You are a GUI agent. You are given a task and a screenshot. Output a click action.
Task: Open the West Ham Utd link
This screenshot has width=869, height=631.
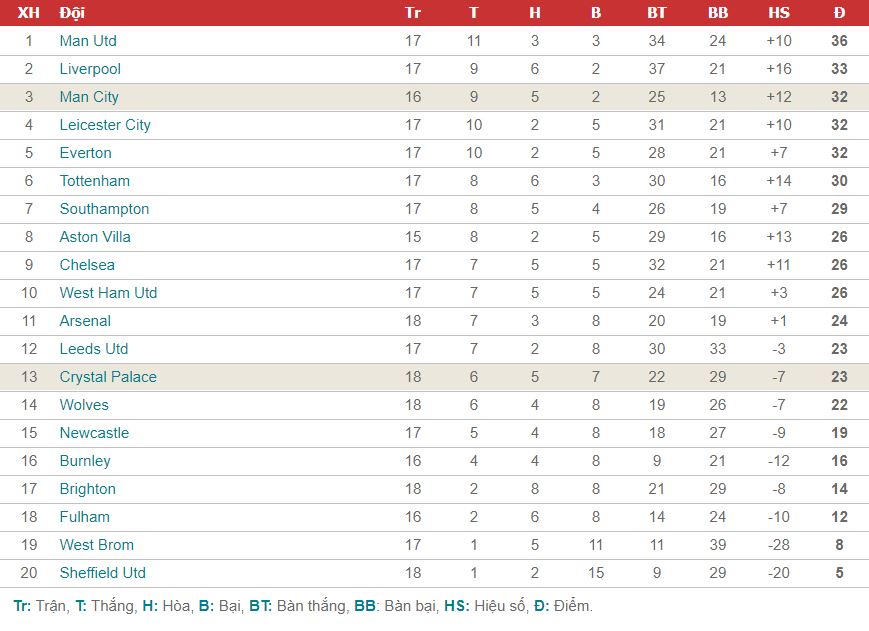tap(109, 293)
